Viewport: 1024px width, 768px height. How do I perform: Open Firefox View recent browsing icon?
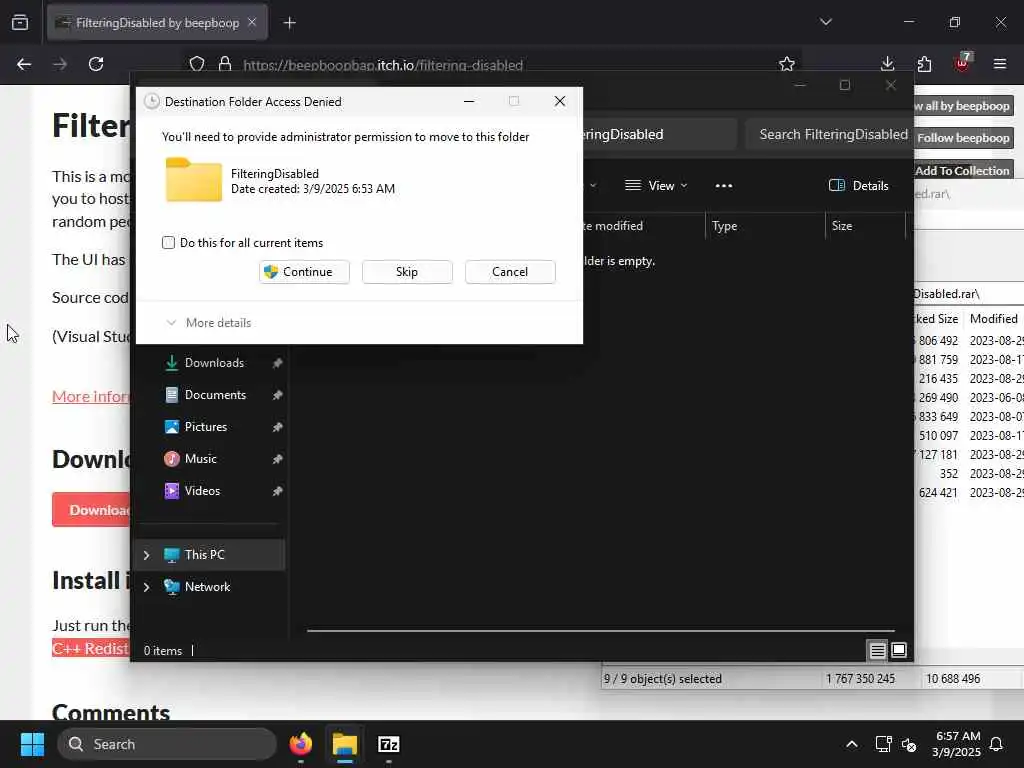(x=20, y=23)
